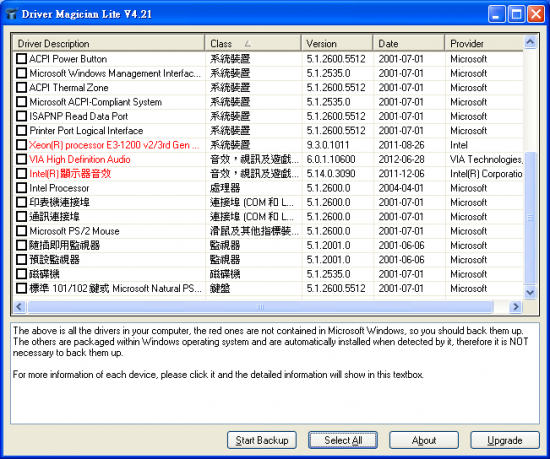The width and height of the screenshot is (550, 459).
Task: Click inside the driver information textbox
Action: pos(275,373)
